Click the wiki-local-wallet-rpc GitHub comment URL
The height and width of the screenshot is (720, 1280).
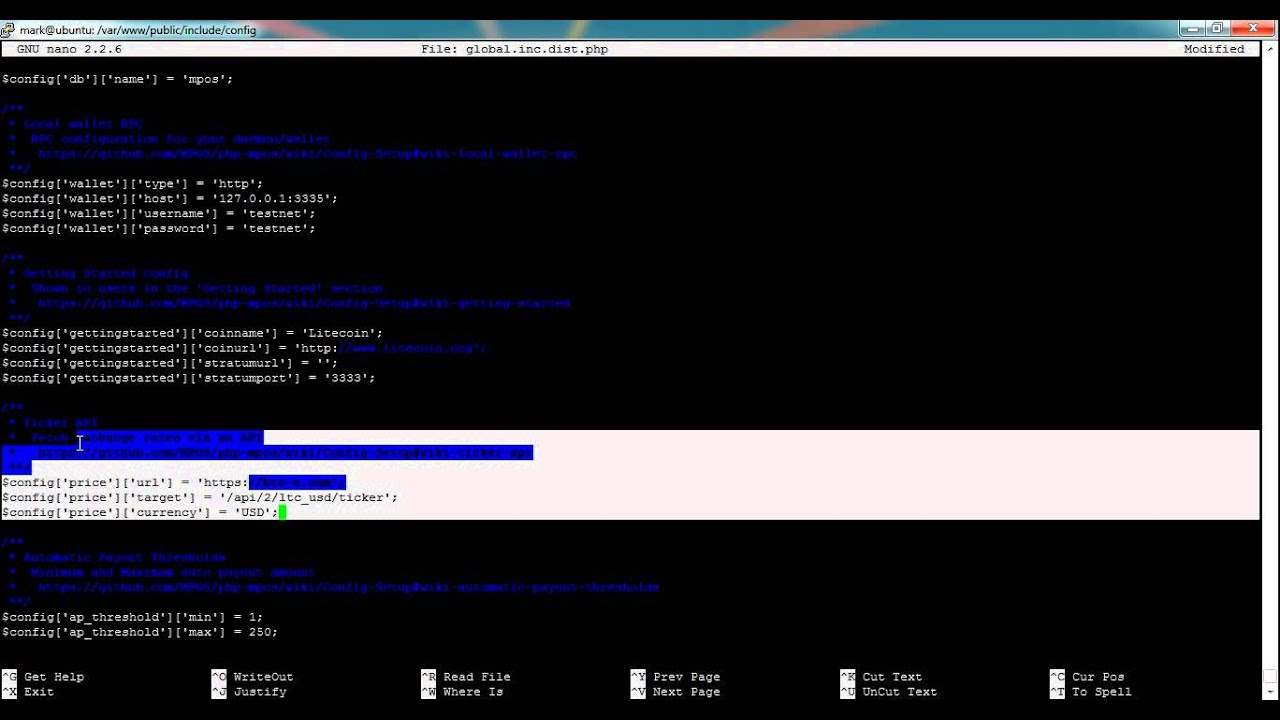coord(308,154)
